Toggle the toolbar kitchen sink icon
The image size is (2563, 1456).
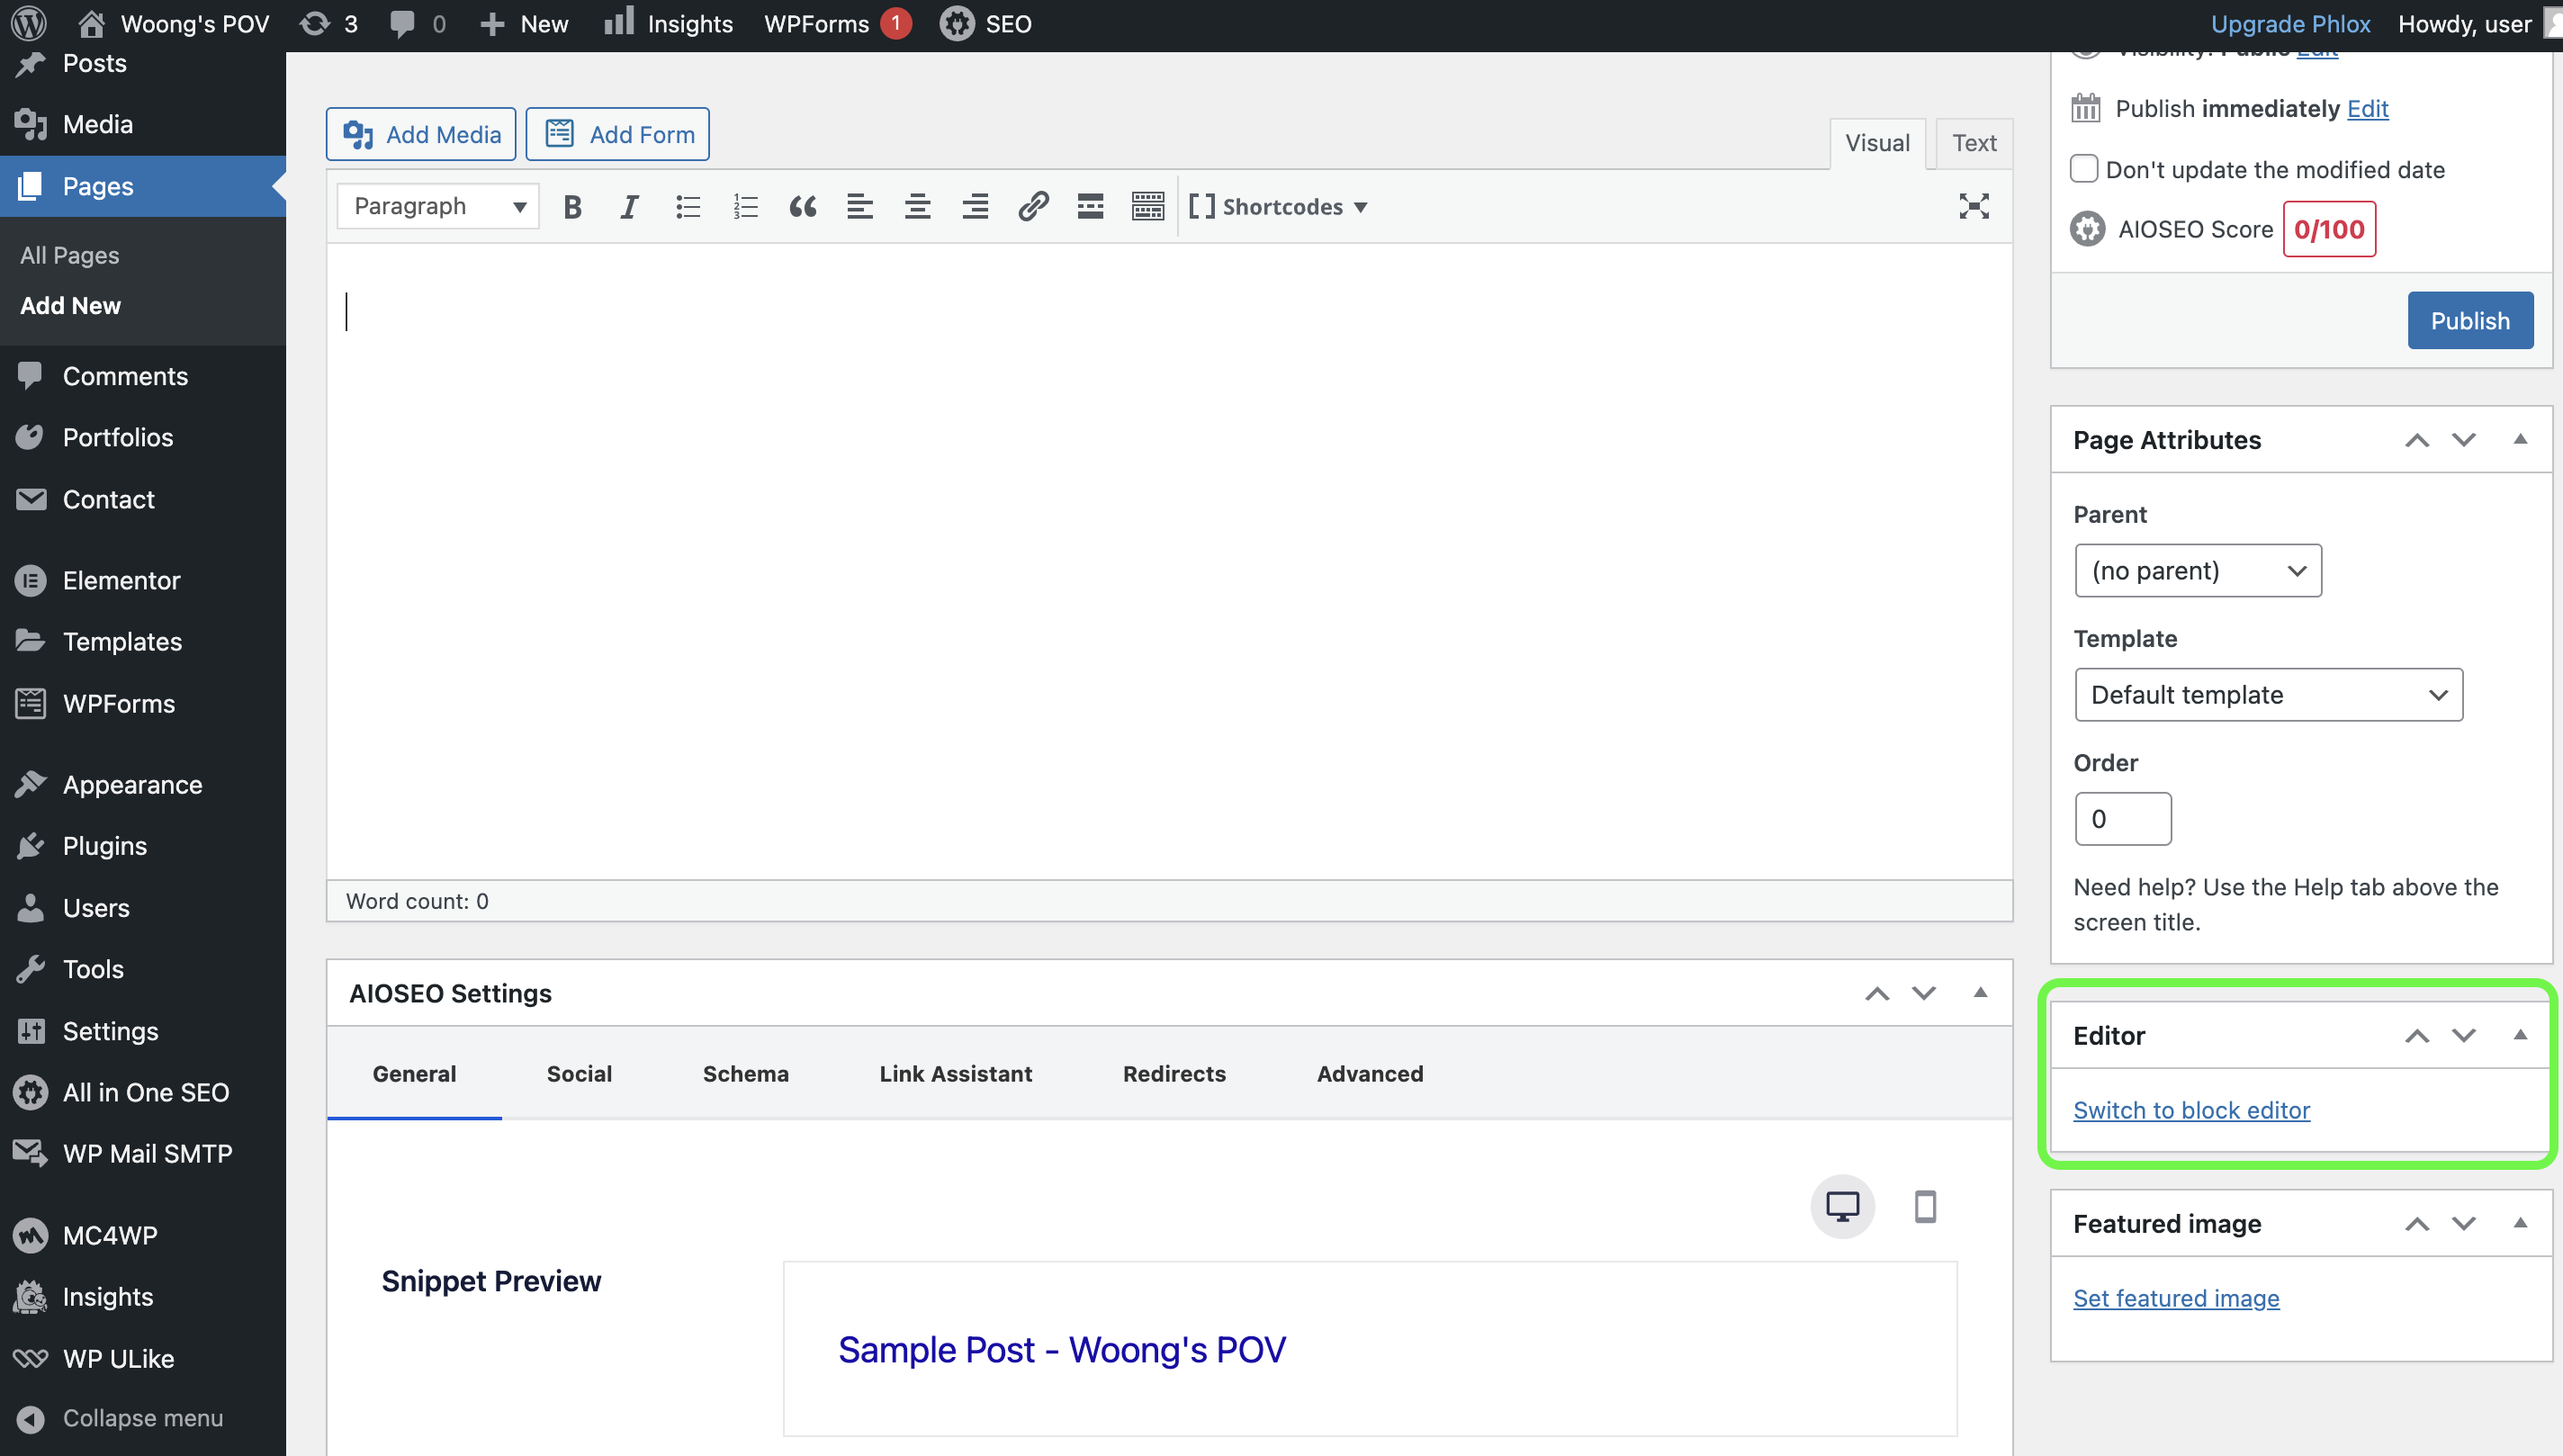(x=1147, y=207)
